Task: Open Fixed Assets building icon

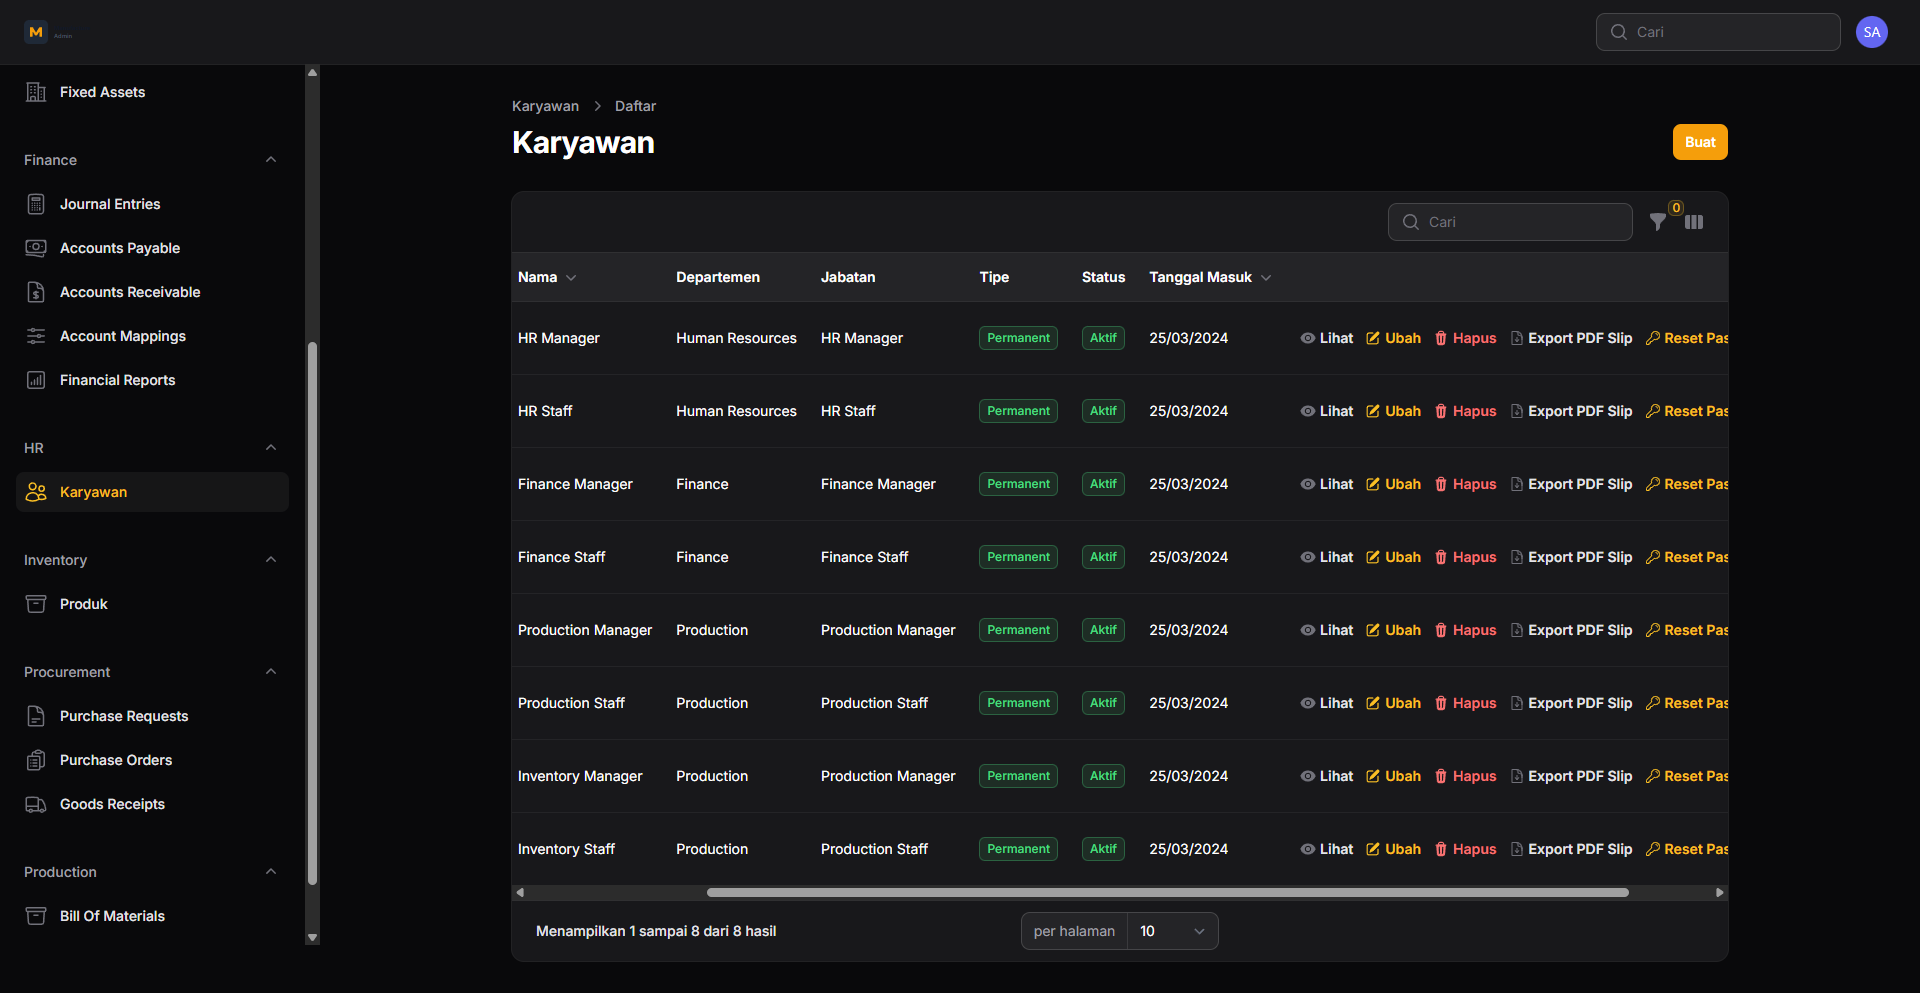Action: click(x=36, y=92)
